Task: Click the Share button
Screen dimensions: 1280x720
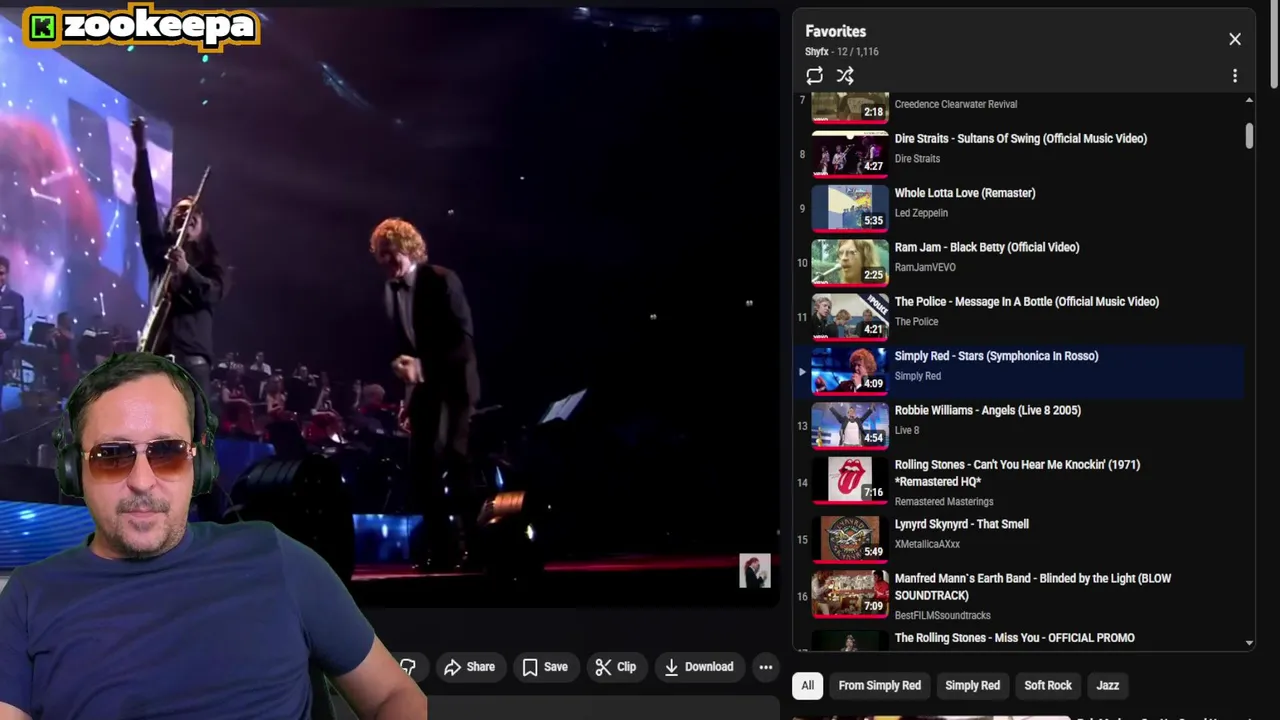Action: coord(469,667)
